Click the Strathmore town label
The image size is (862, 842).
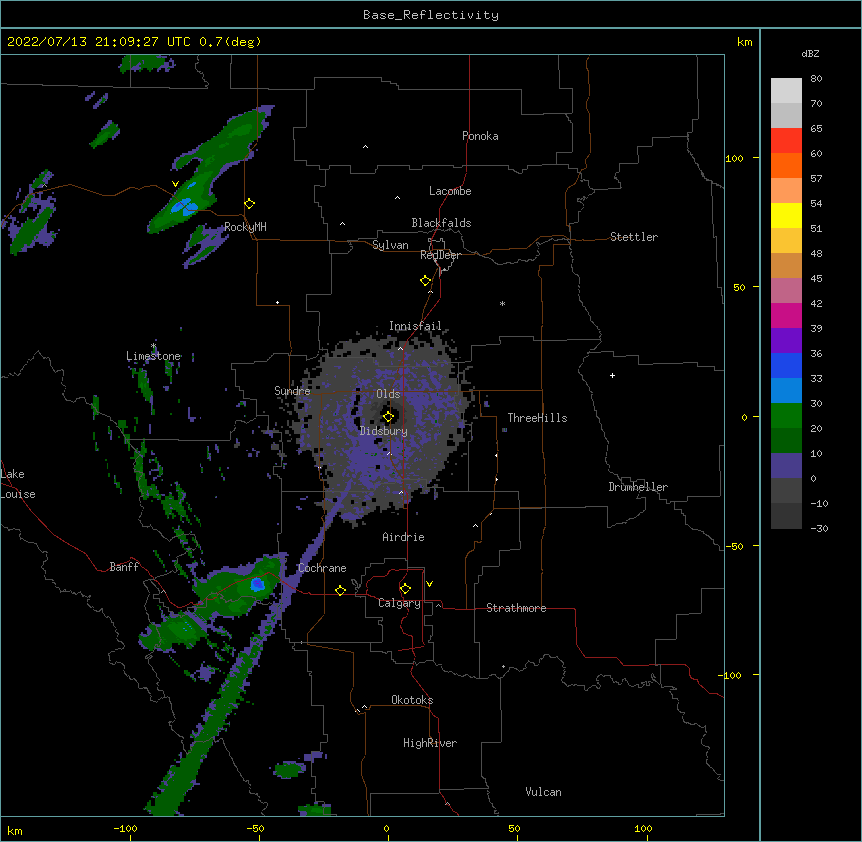(516, 608)
